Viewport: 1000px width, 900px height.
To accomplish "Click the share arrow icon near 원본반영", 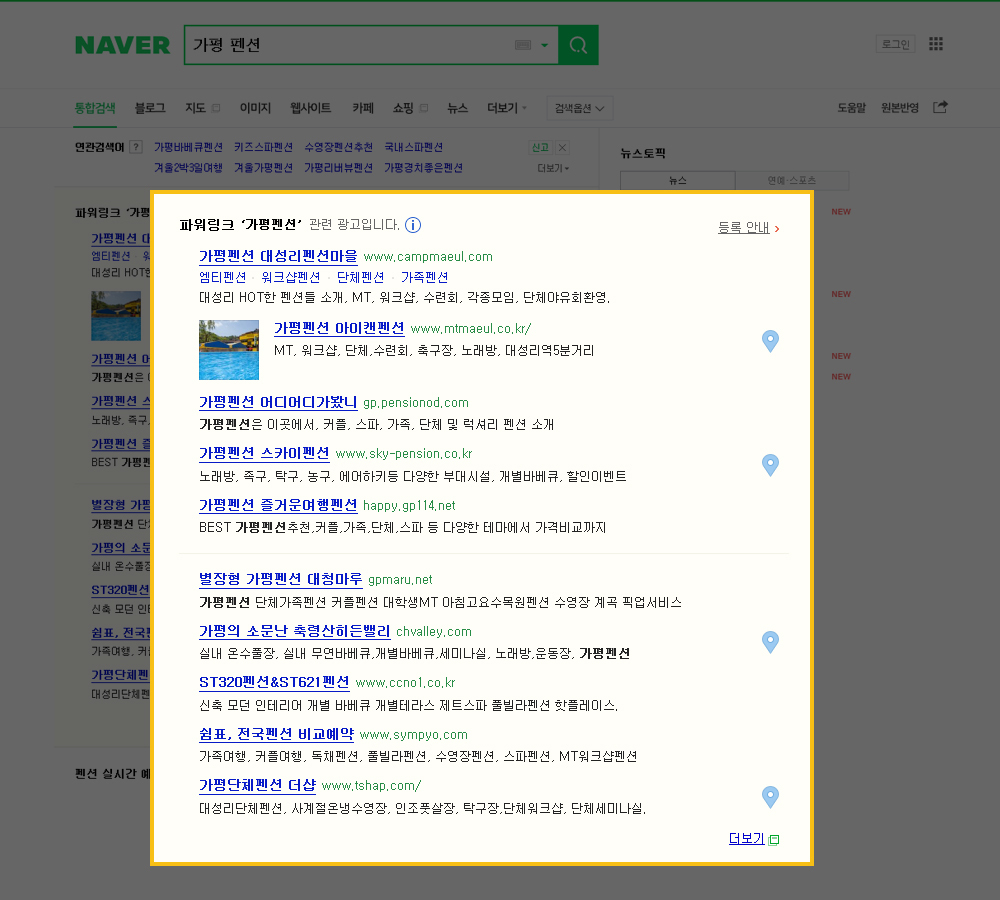I will 940,107.
